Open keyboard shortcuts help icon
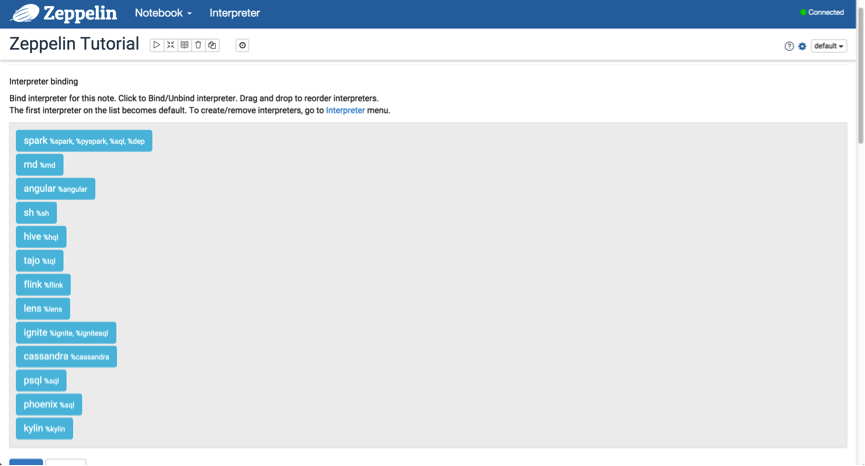The height and width of the screenshot is (466, 865). tap(789, 46)
